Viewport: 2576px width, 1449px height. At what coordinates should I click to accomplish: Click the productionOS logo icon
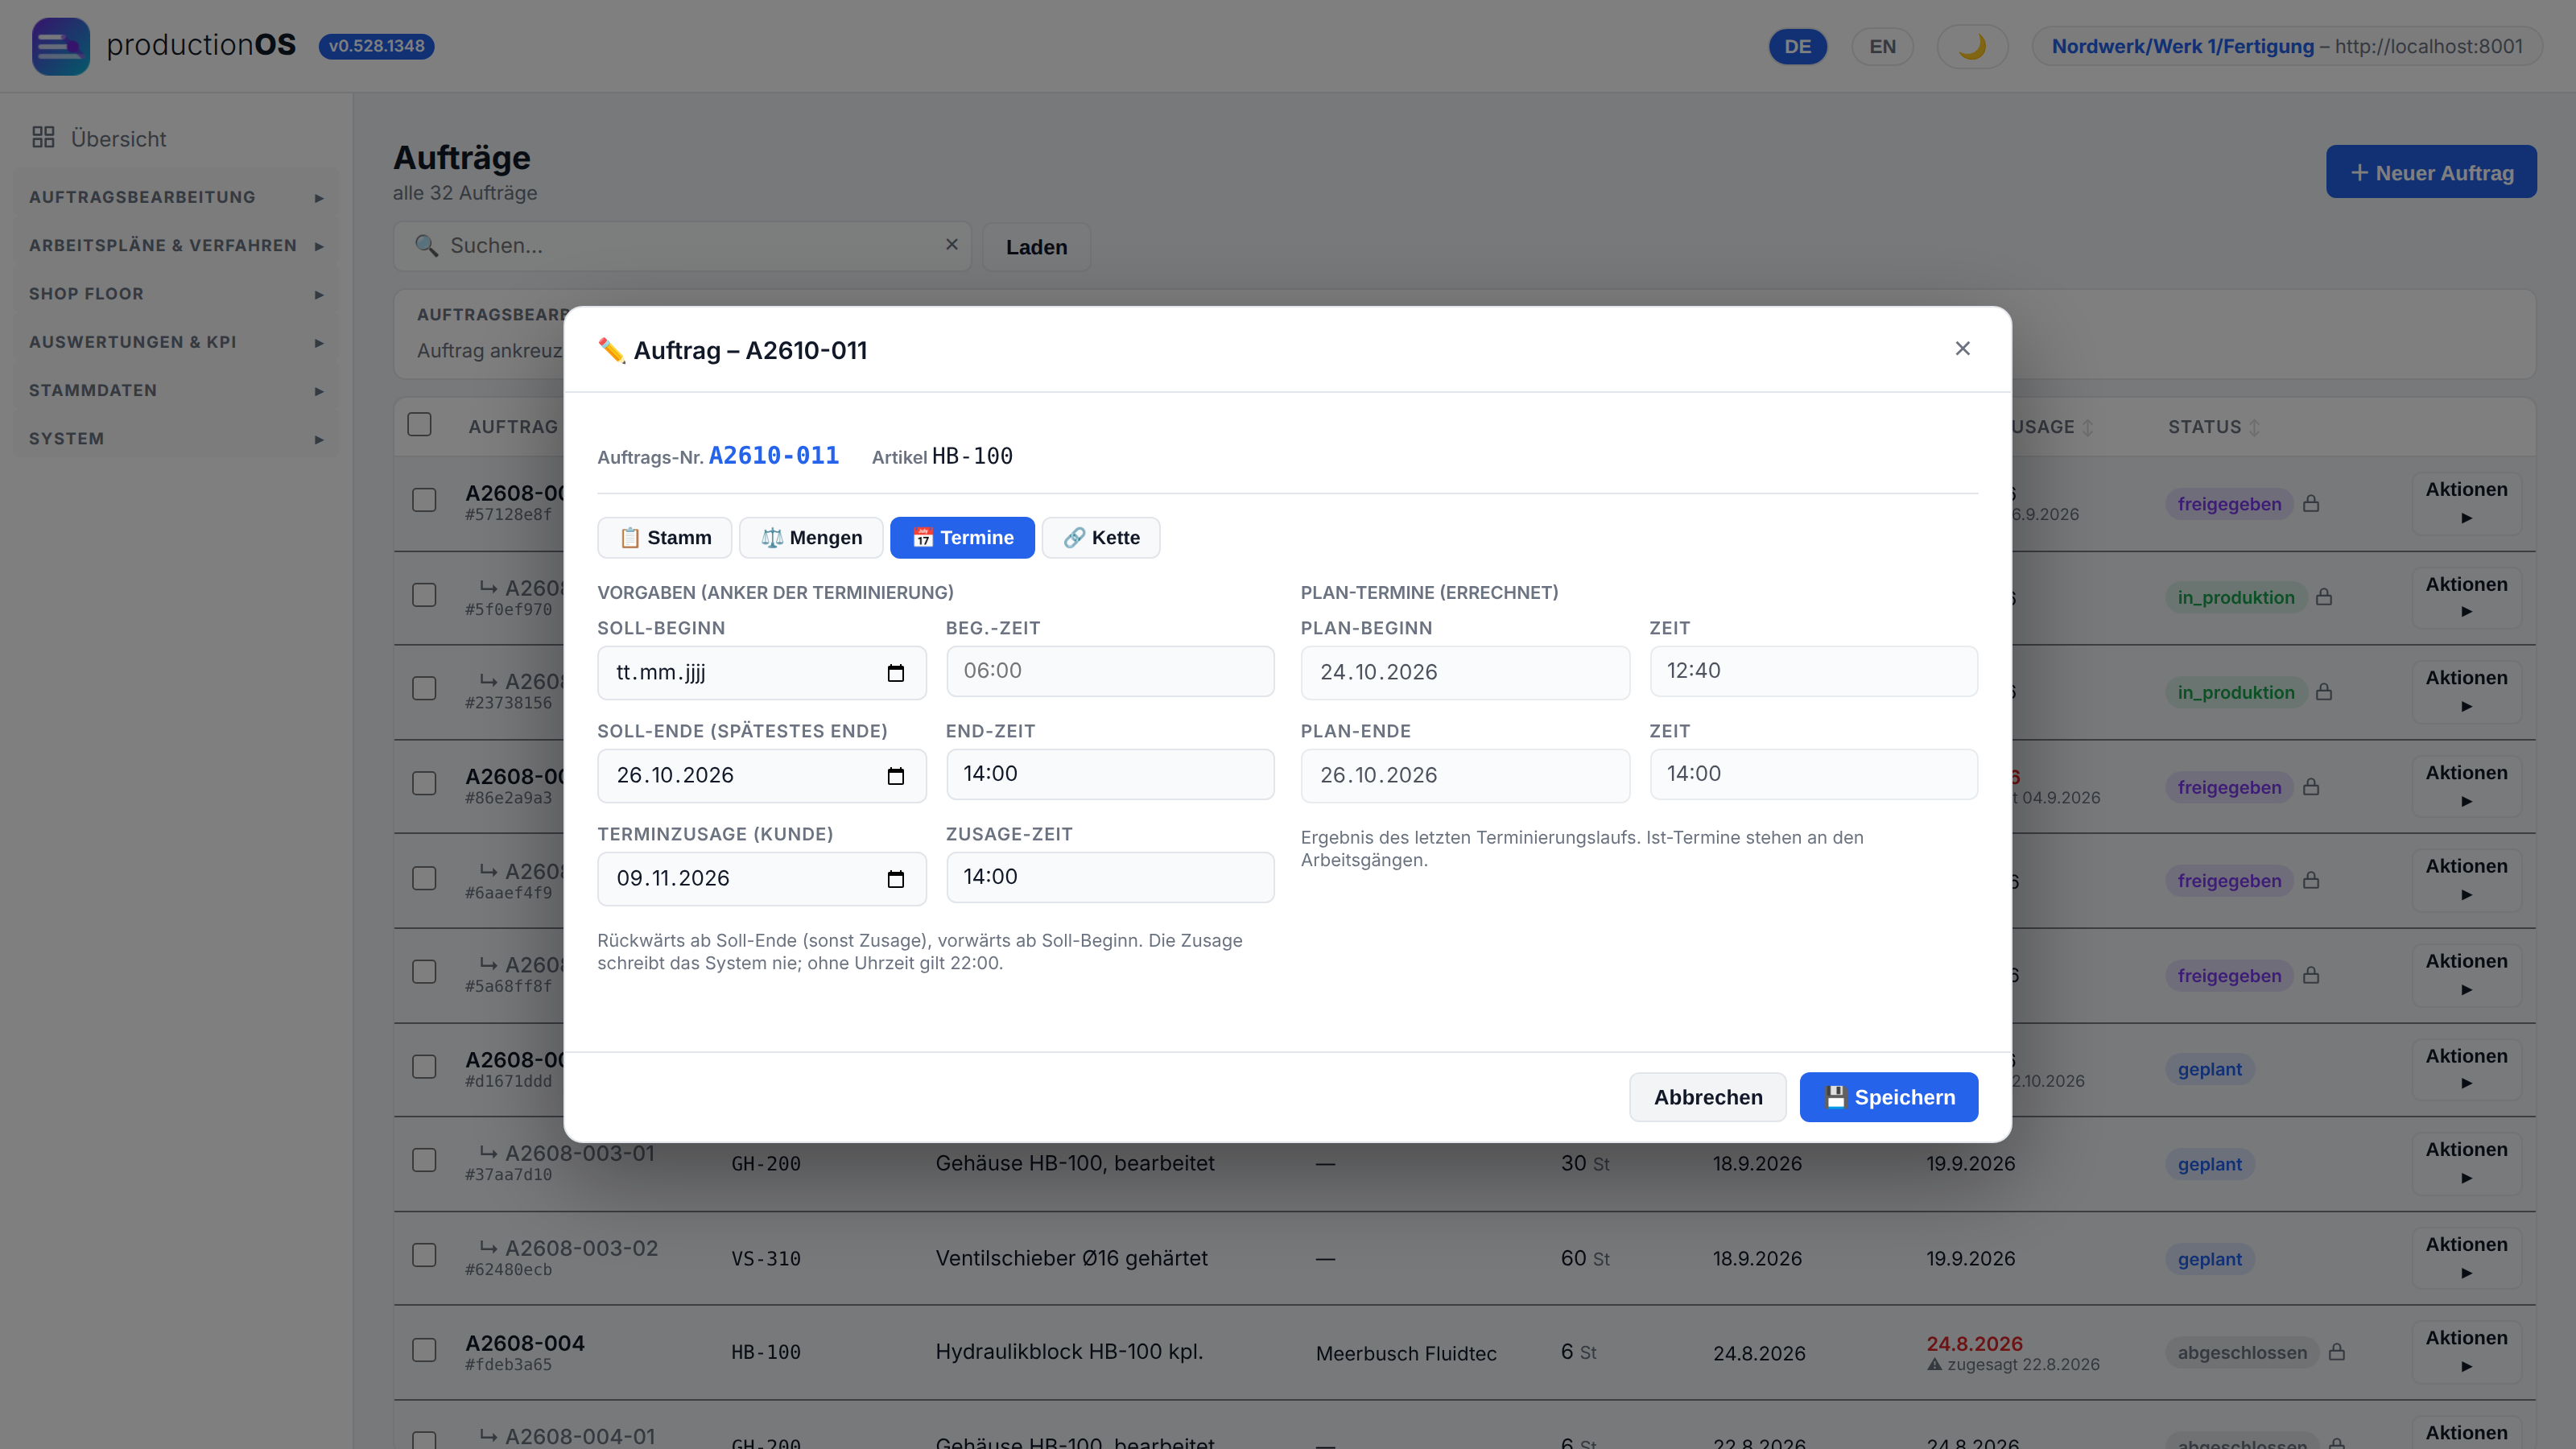(61, 46)
